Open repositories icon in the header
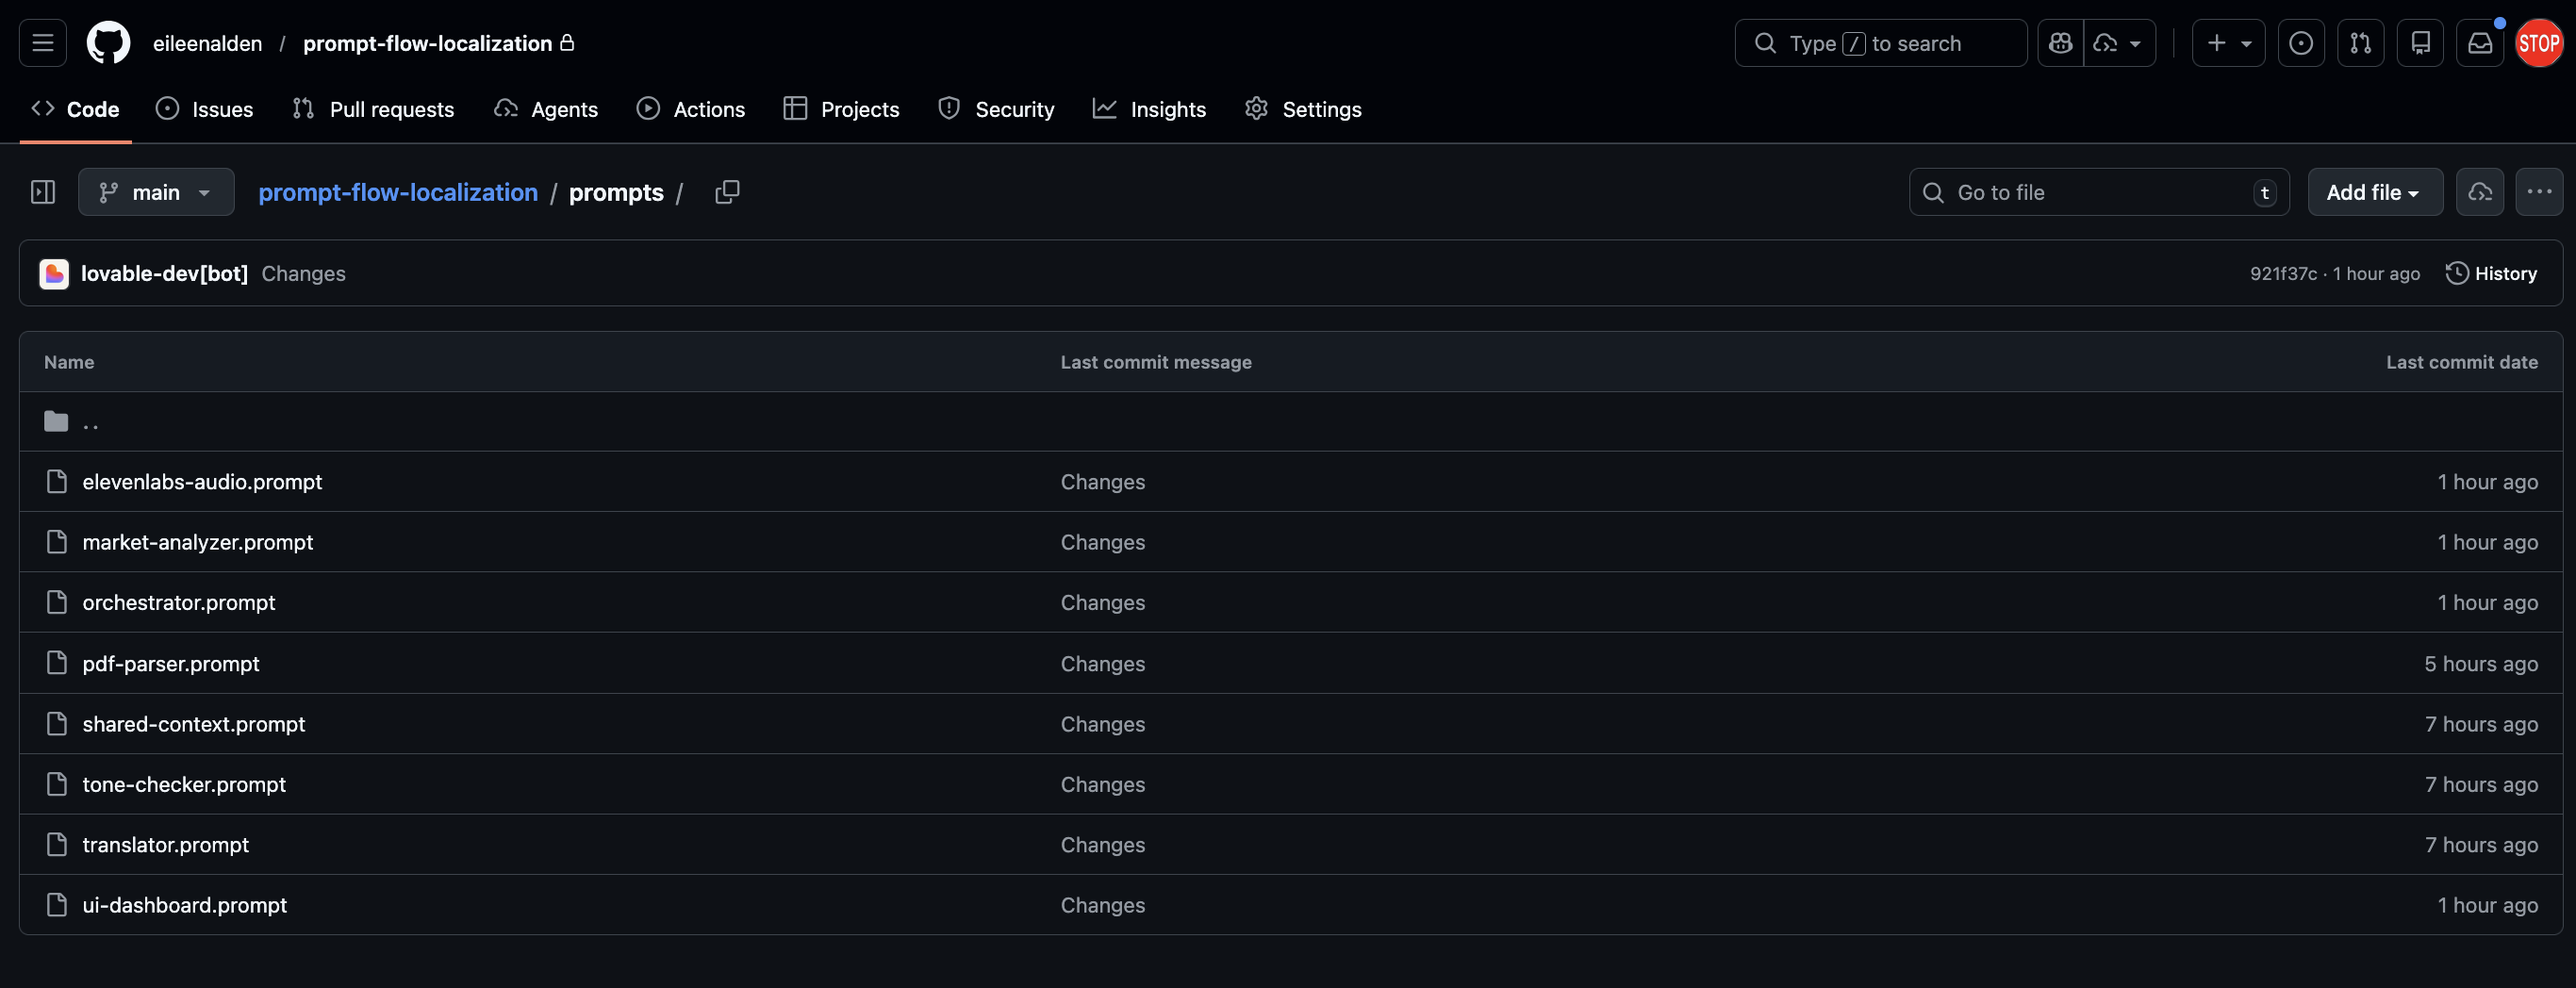The height and width of the screenshot is (988, 2576). (2420, 43)
